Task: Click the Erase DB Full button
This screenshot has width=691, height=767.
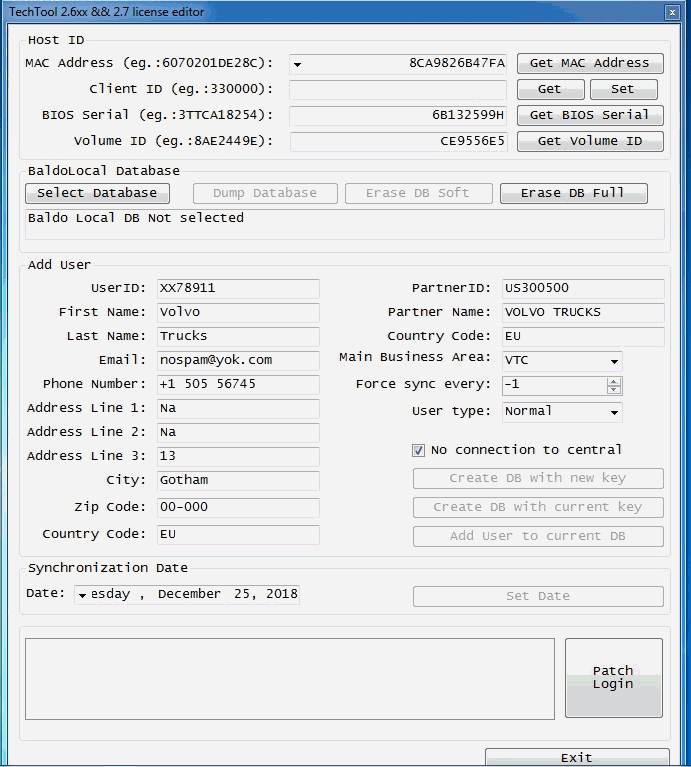Action: click(x=573, y=193)
